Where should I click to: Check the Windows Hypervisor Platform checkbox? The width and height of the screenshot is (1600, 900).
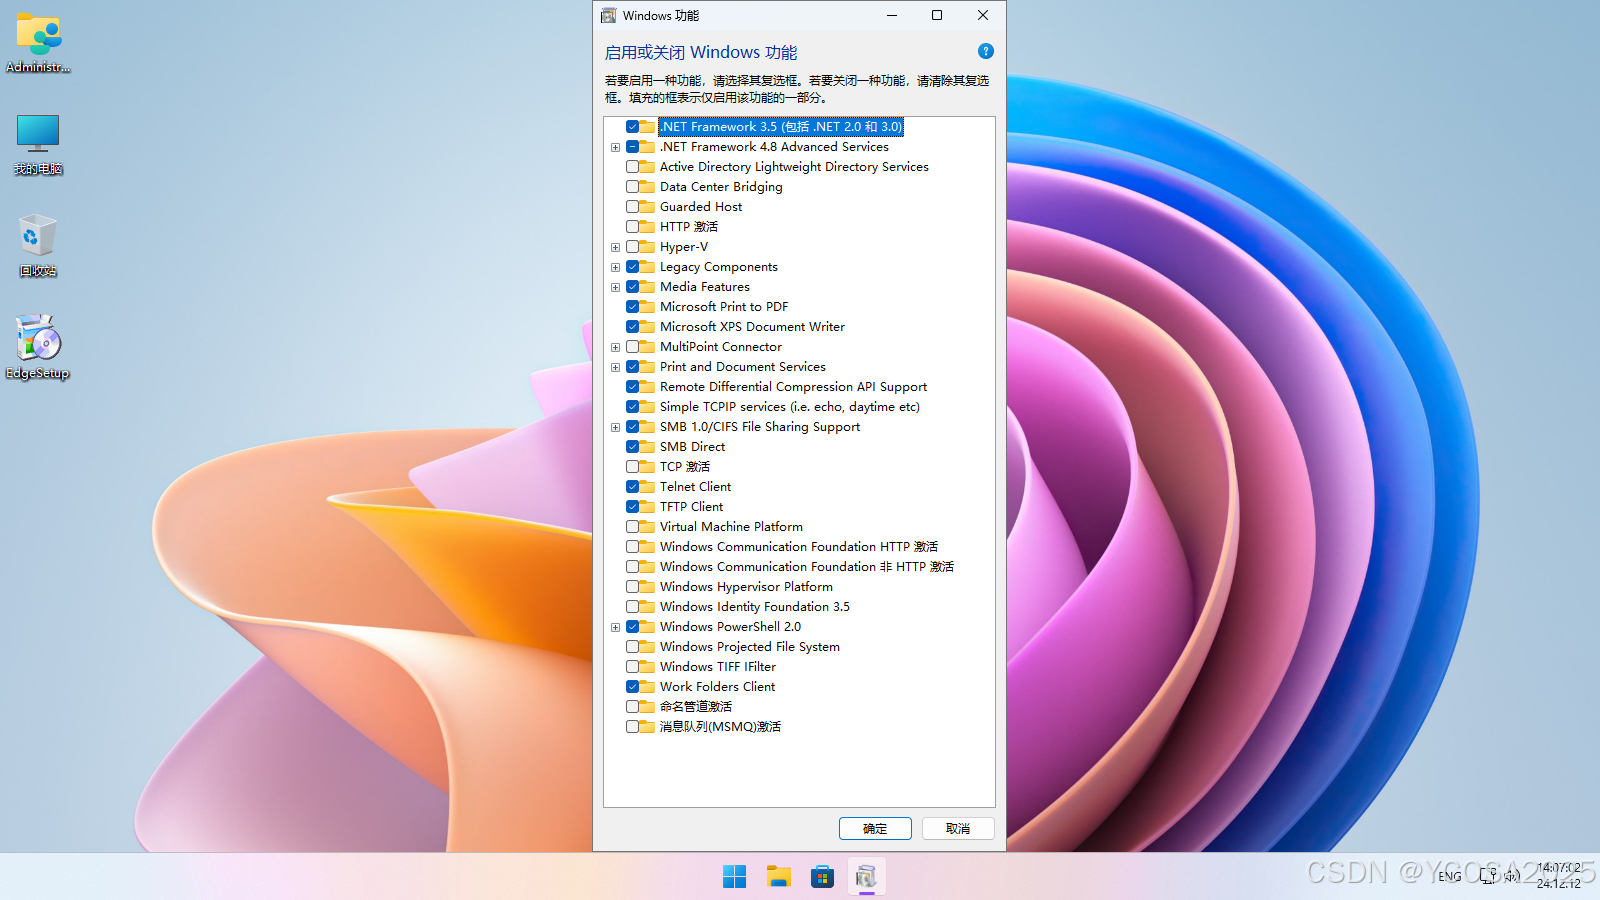click(633, 587)
